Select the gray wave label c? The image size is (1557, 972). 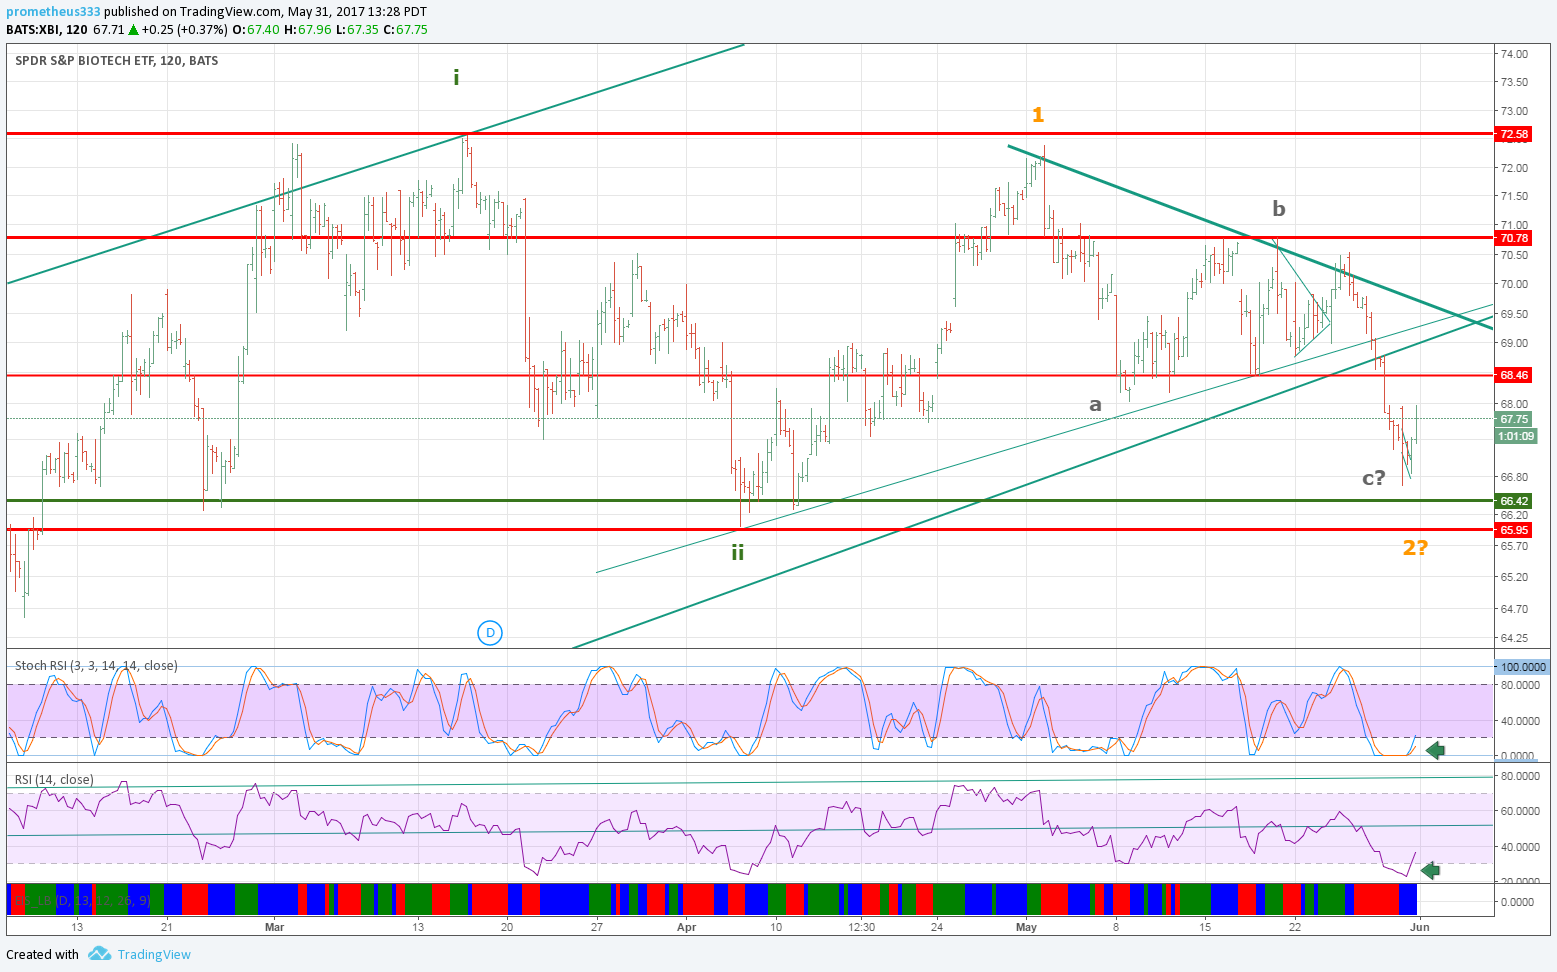pos(1374,477)
